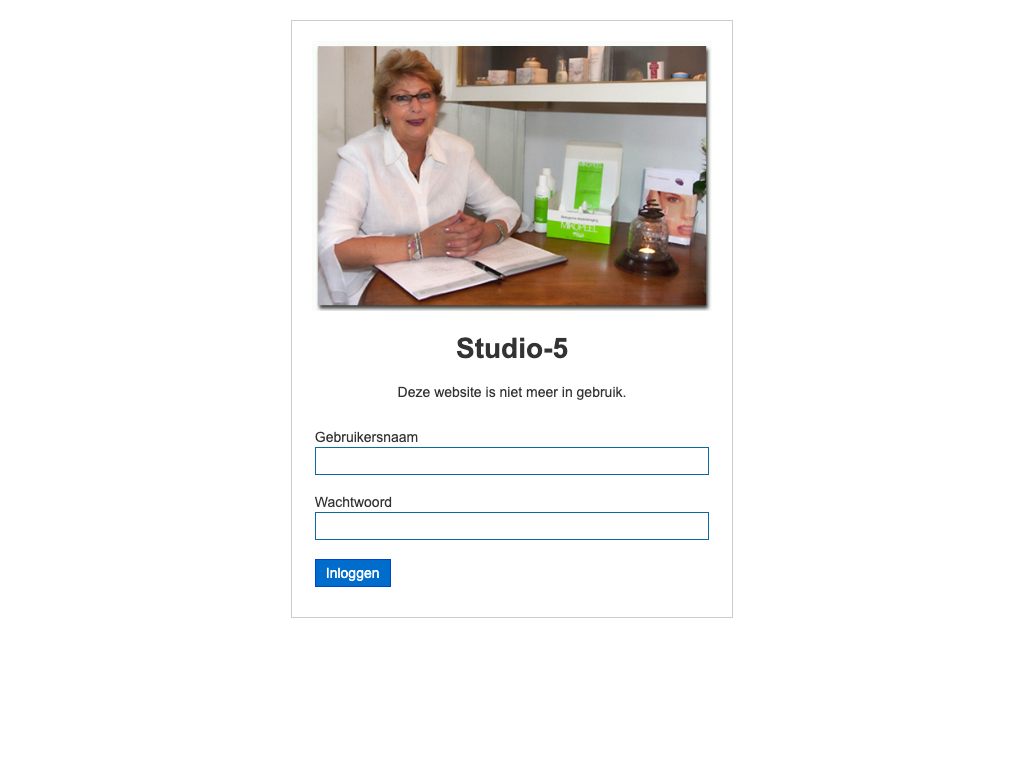Click the brochure showing a face
The width and height of the screenshot is (1024, 768).
[669, 206]
